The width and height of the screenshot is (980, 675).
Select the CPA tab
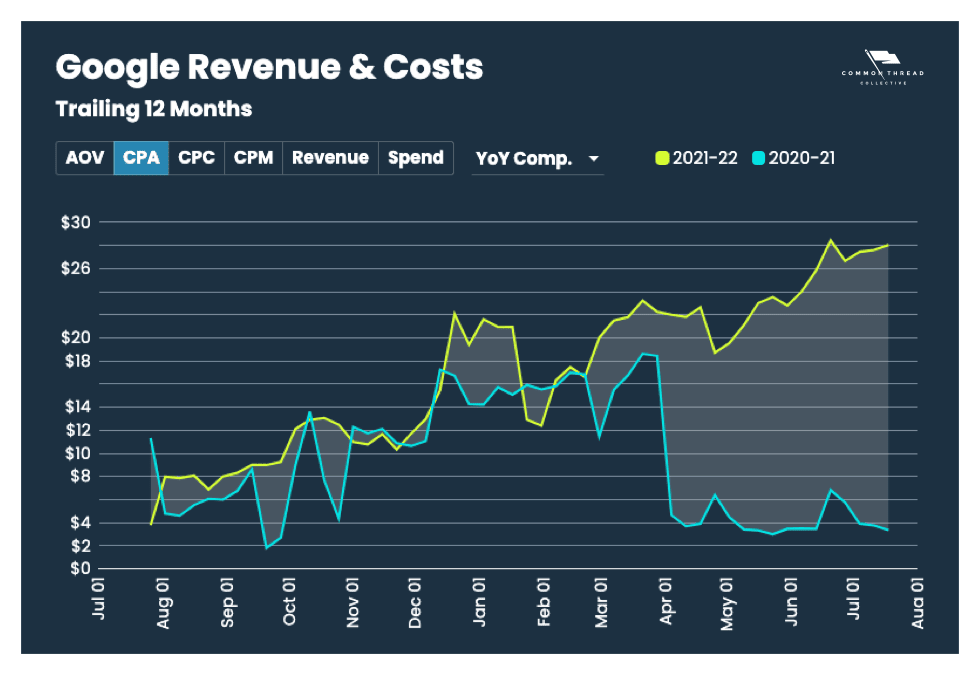click(141, 158)
